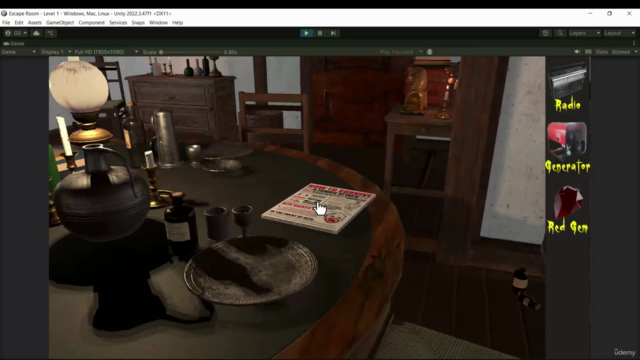Open the Full HD (1920x1080) resolution dropdown
The width and height of the screenshot is (640, 360).
pos(106,52)
